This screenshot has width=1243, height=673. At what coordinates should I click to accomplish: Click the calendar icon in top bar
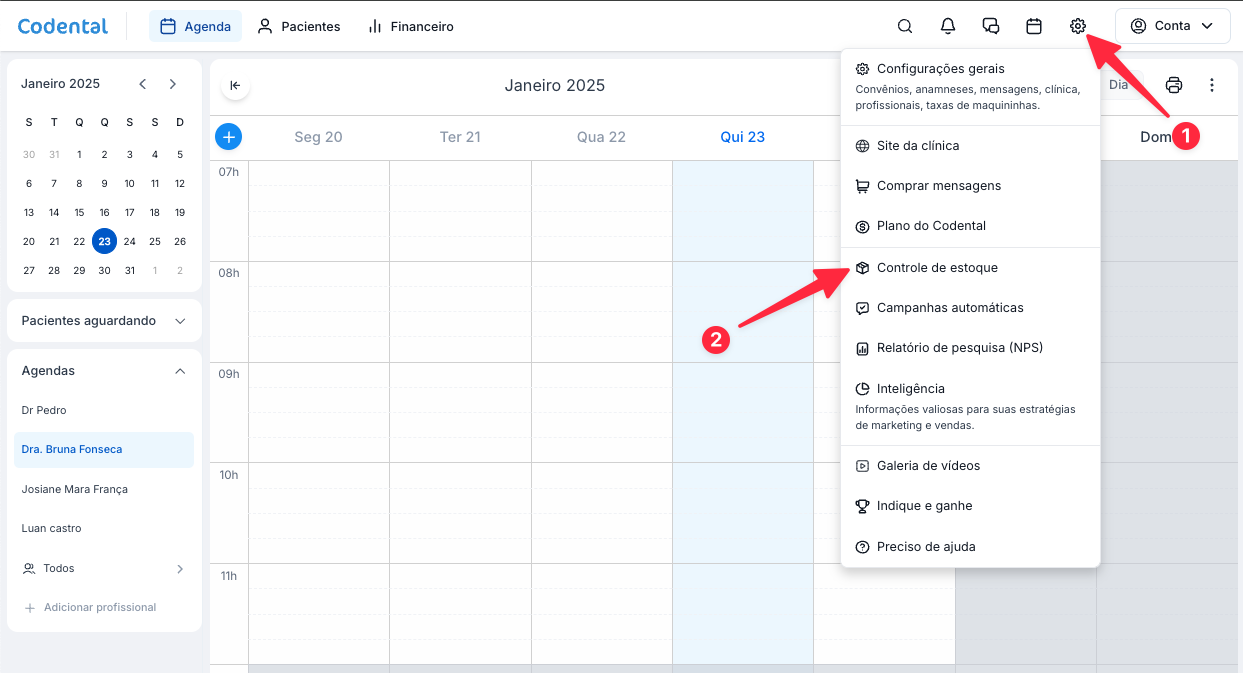point(1034,27)
